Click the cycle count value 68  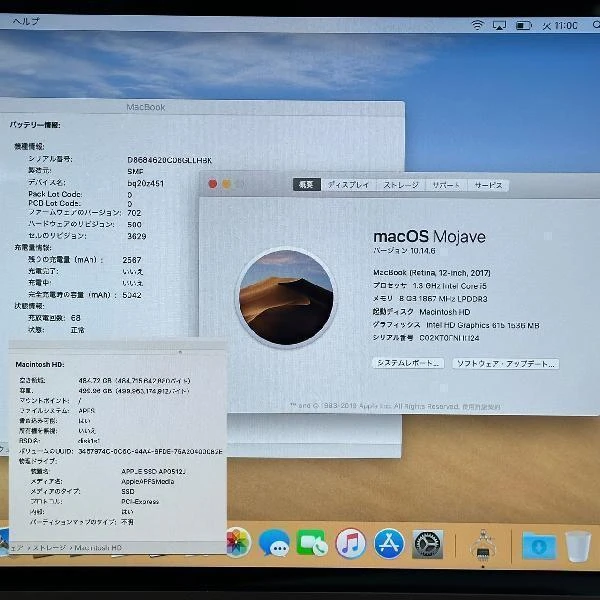coord(76,318)
